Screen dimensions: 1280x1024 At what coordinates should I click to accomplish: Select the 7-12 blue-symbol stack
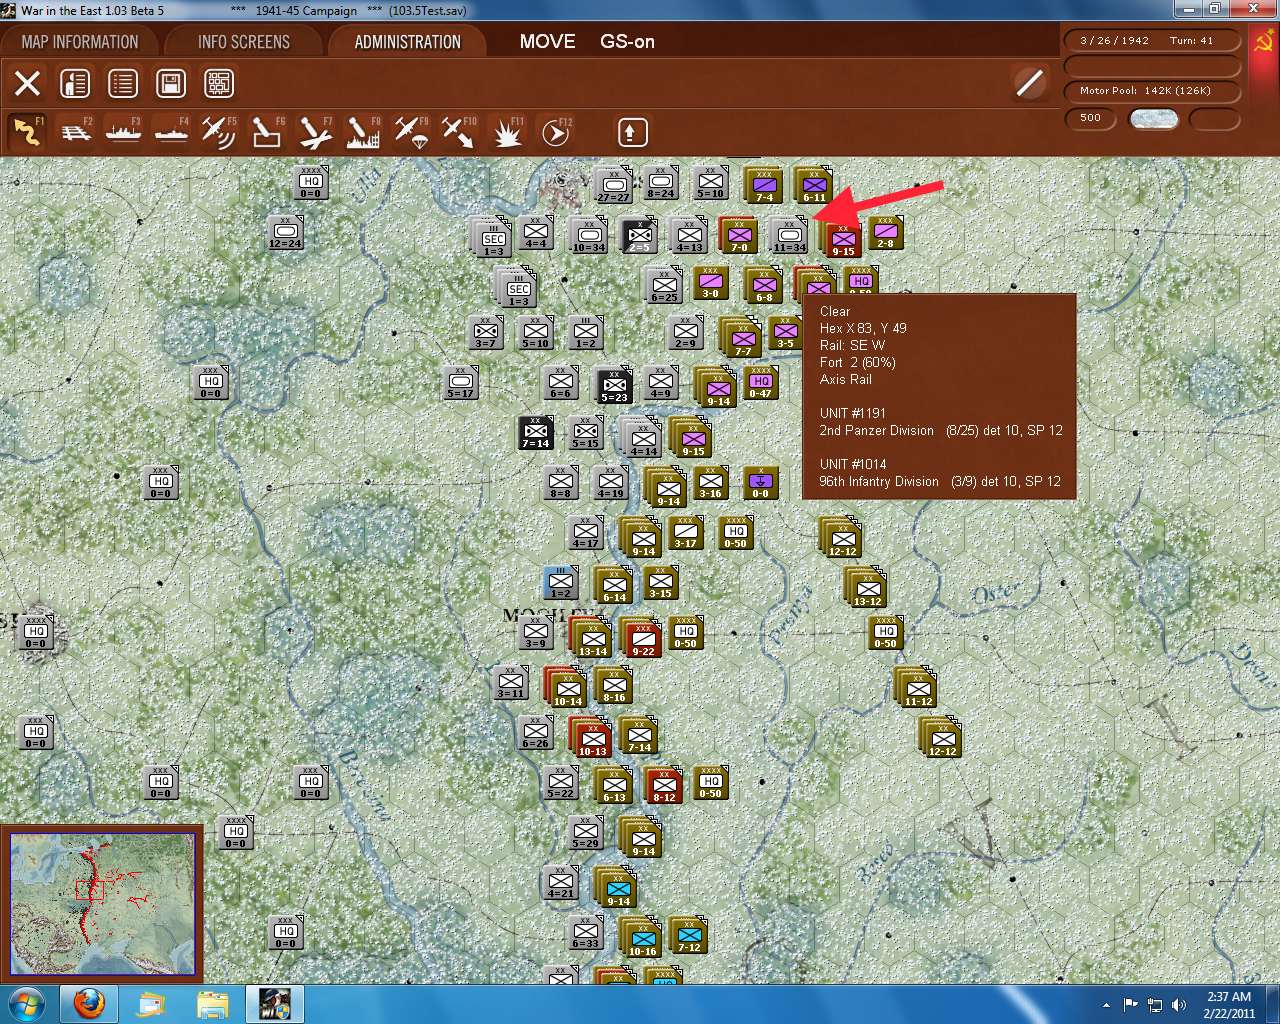click(689, 936)
